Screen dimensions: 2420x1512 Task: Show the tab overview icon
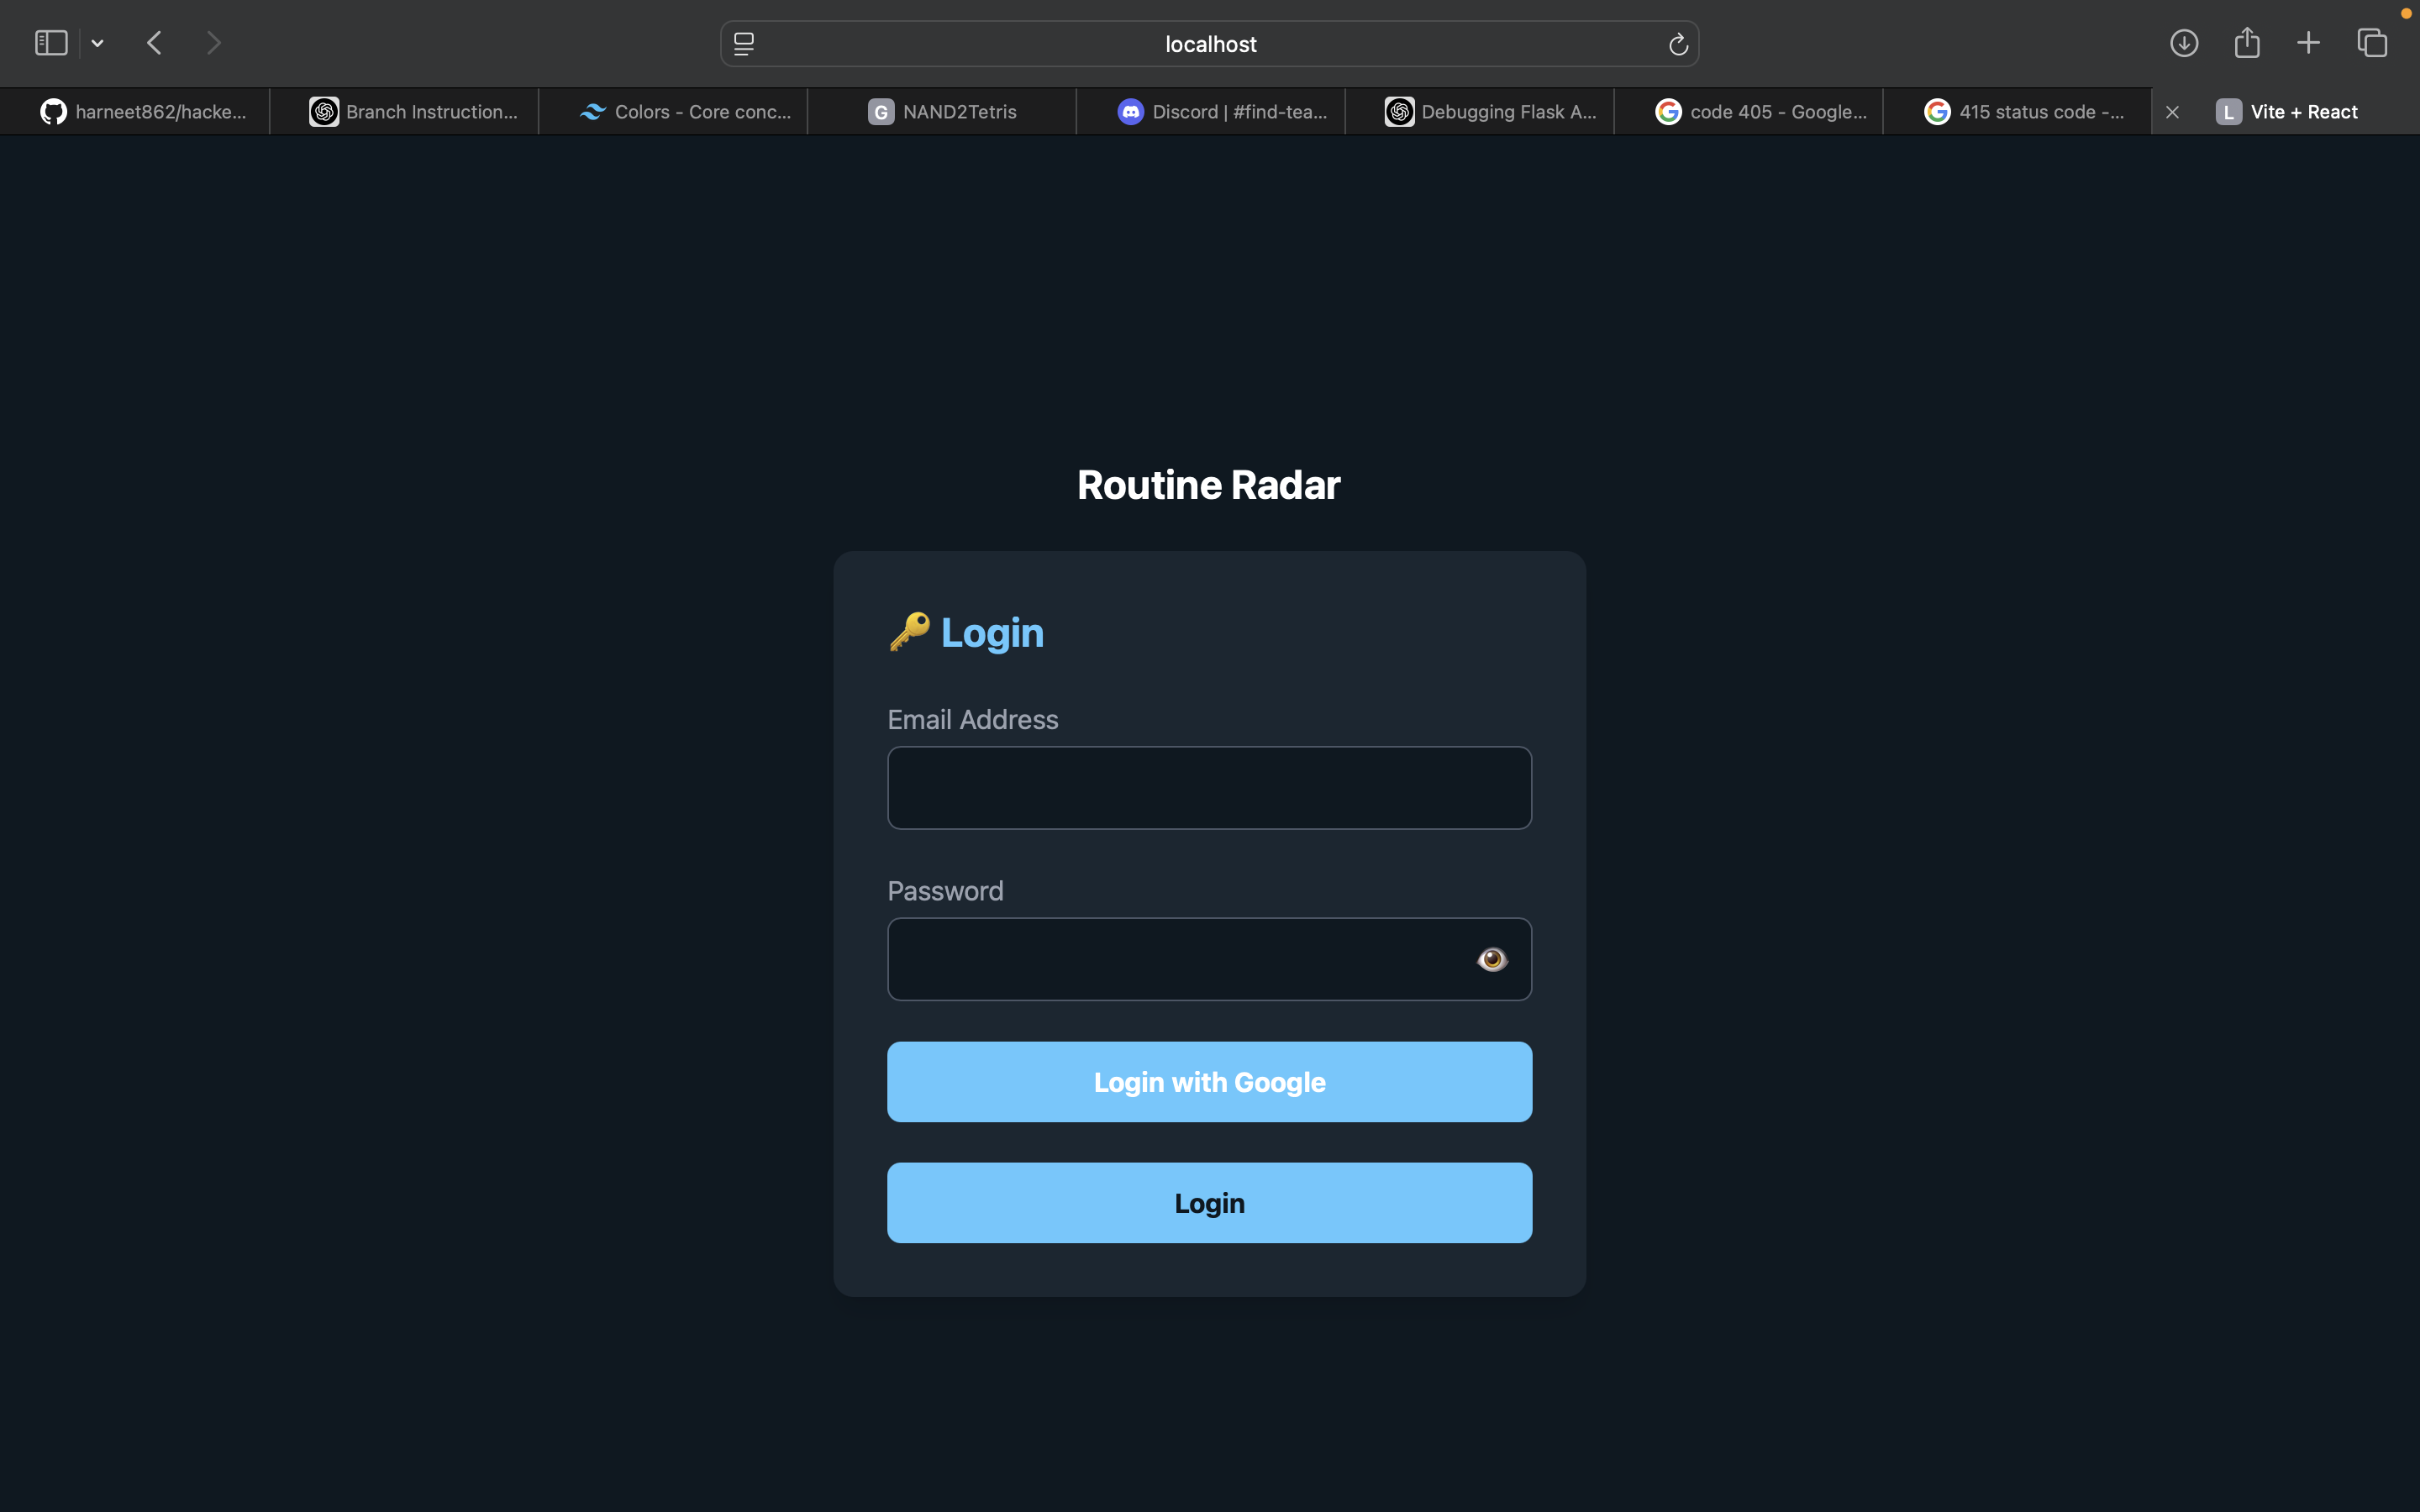(2372, 43)
